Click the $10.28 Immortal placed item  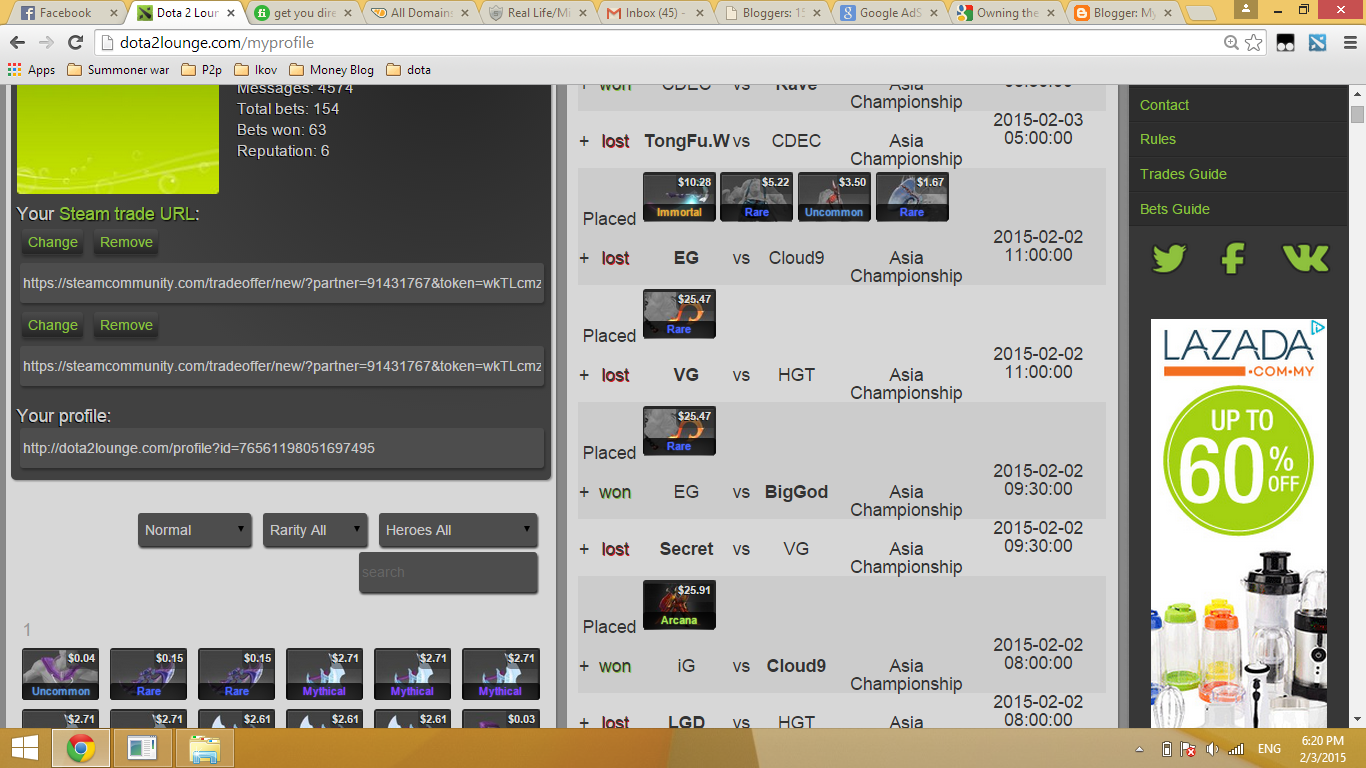pyautogui.click(x=680, y=197)
